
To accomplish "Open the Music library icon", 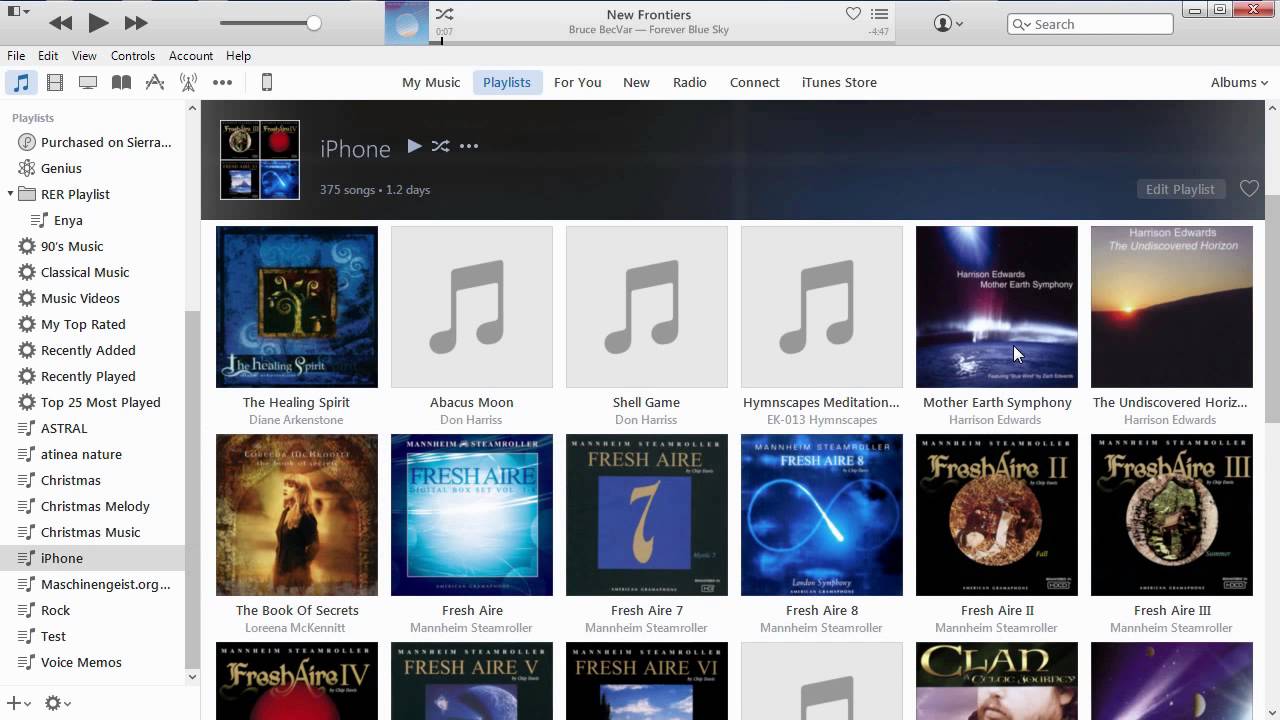I will 20,83.
